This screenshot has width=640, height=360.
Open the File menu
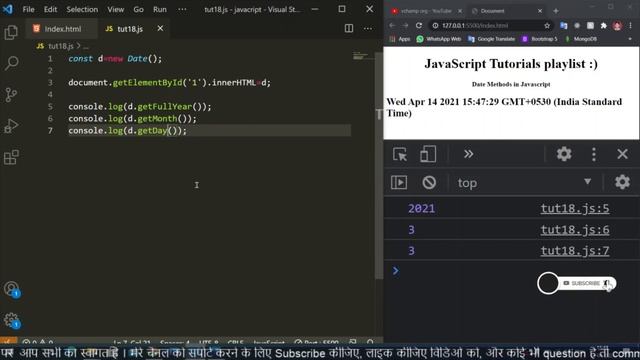pyautogui.click(x=28, y=9)
